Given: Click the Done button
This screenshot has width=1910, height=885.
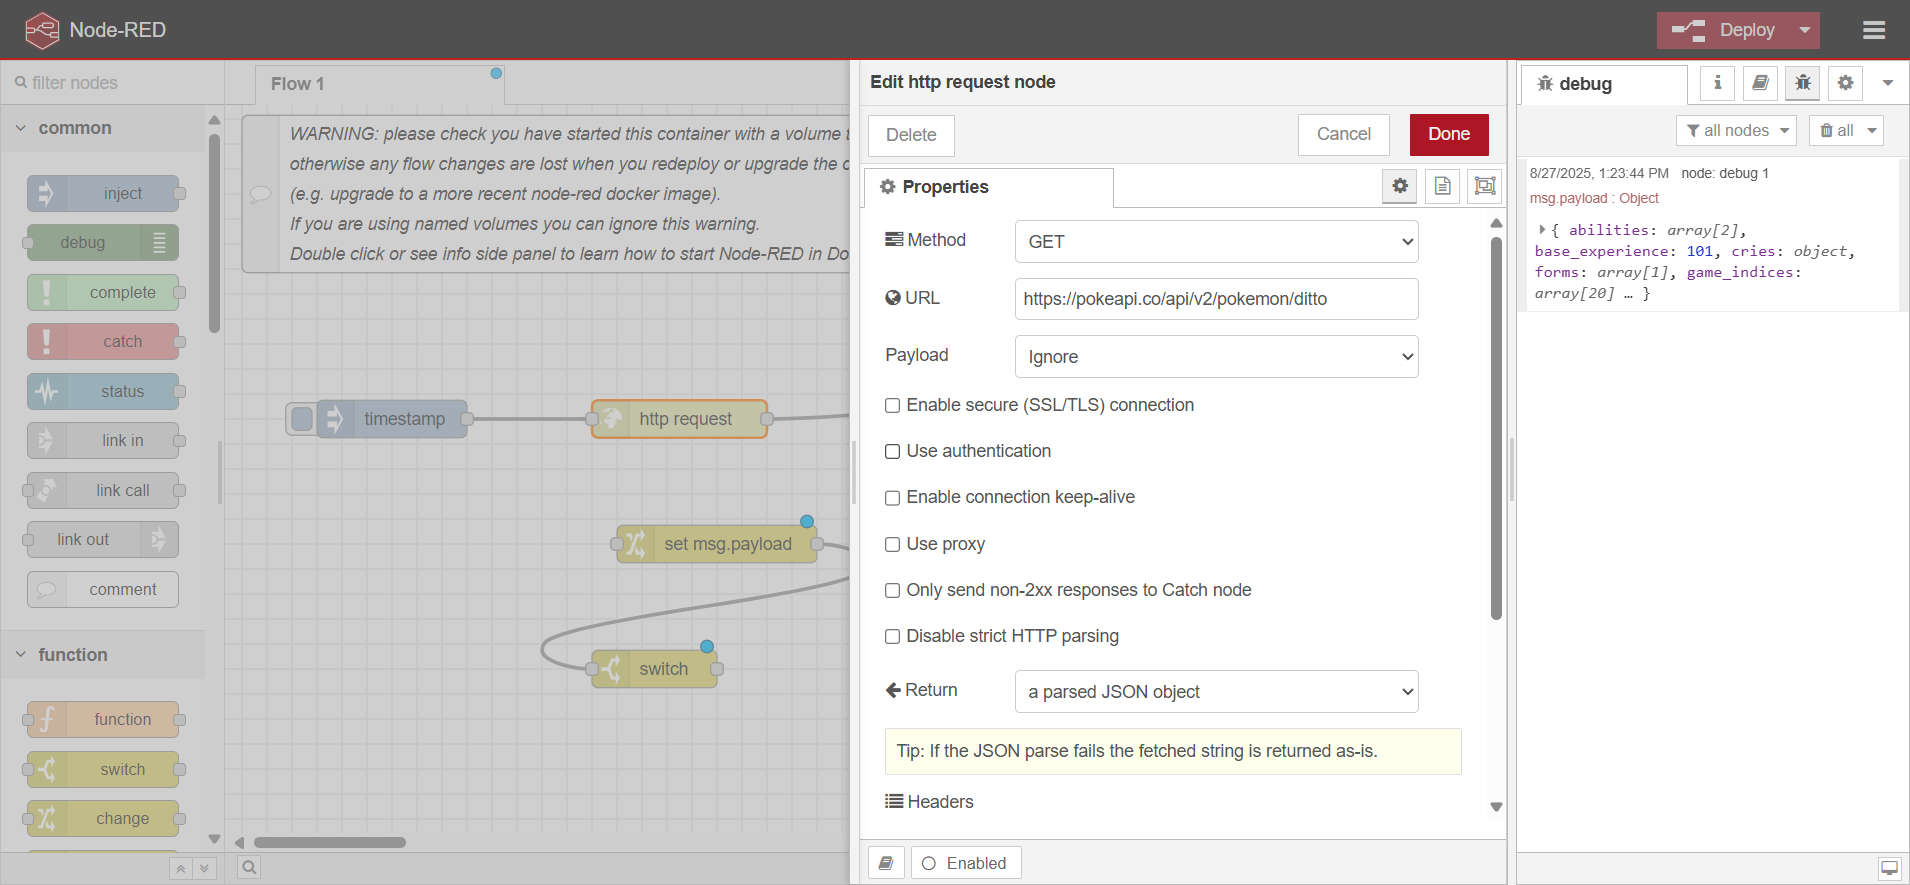Looking at the screenshot, I should point(1449,134).
